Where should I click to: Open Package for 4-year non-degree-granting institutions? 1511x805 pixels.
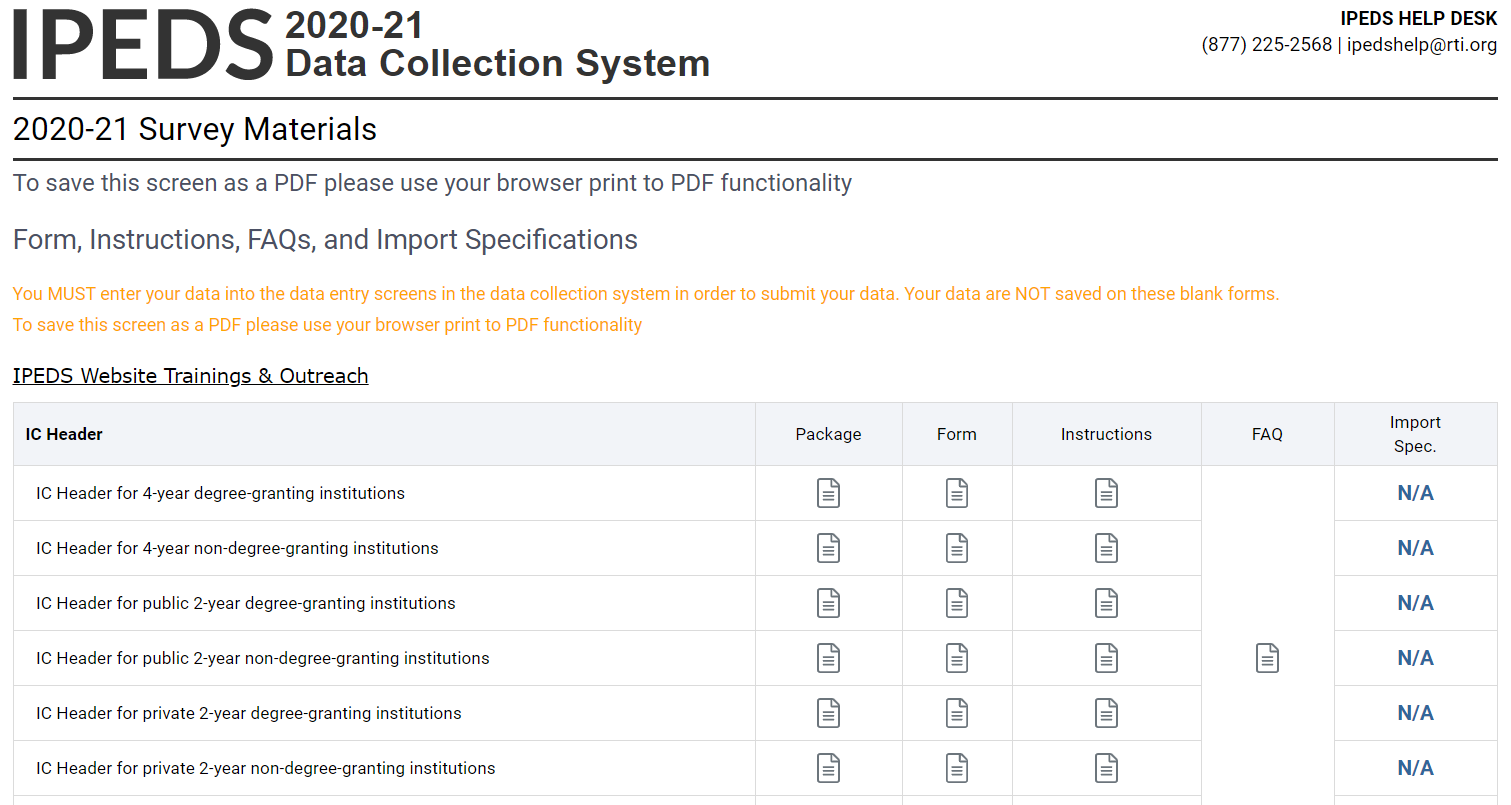(828, 548)
